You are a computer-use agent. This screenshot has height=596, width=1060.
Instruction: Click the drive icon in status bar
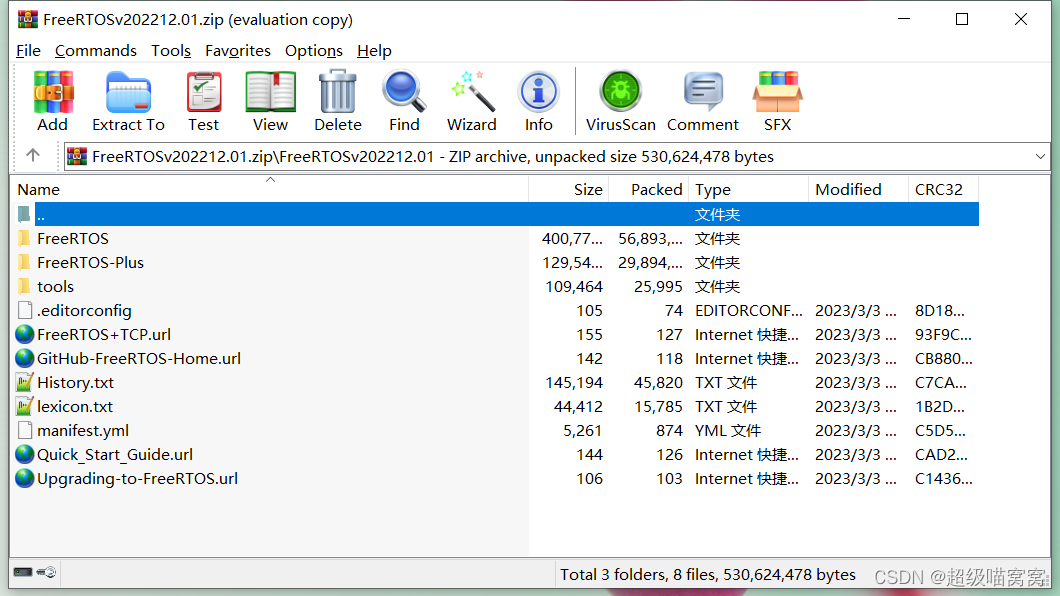(x=23, y=572)
